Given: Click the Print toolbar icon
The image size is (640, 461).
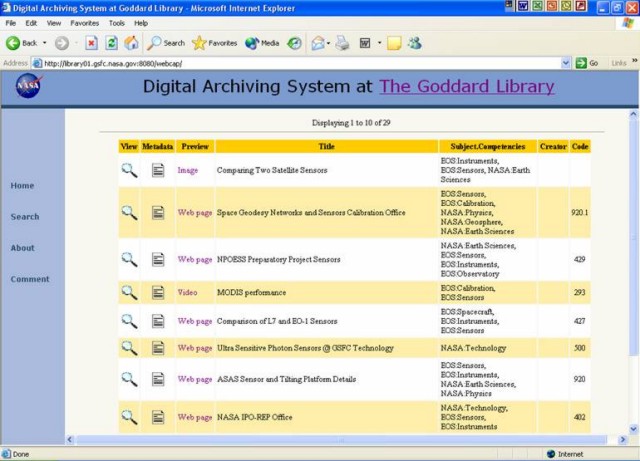Looking at the screenshot, I should [342, 43].
